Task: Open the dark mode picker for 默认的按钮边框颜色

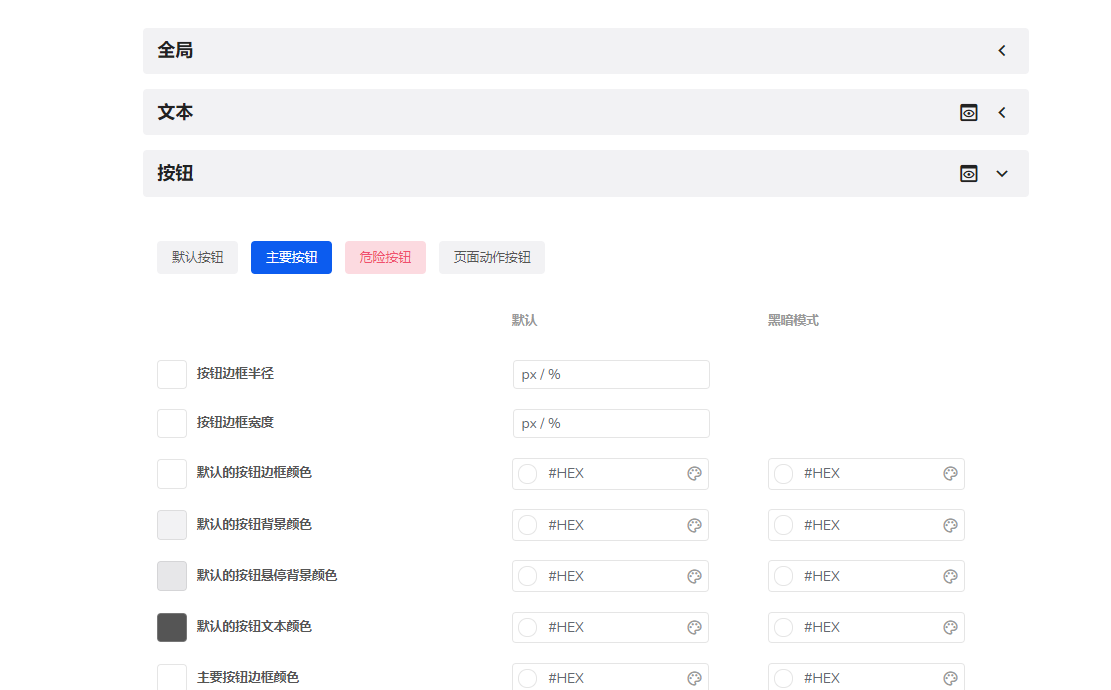Action: (x=950, y=473)
